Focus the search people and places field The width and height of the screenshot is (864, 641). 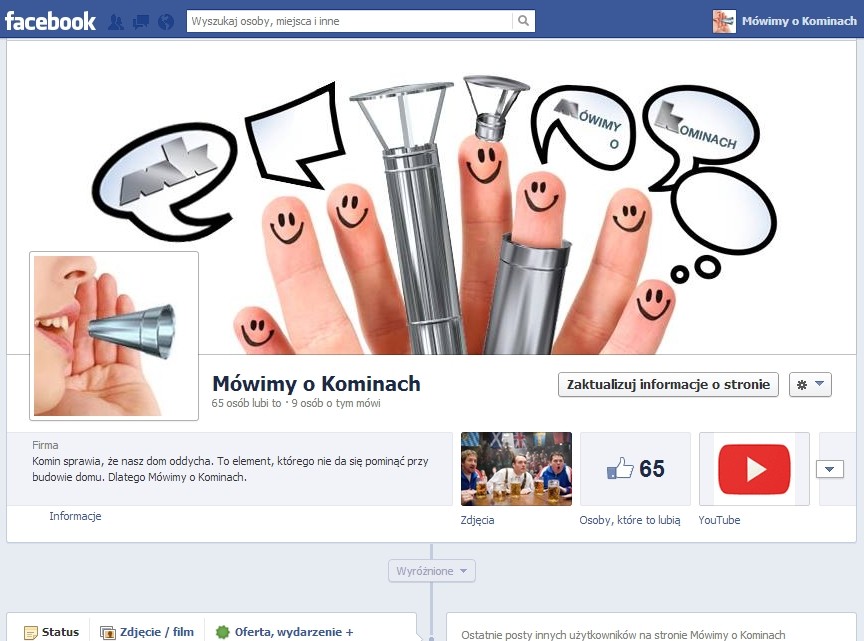coord(350,21)
